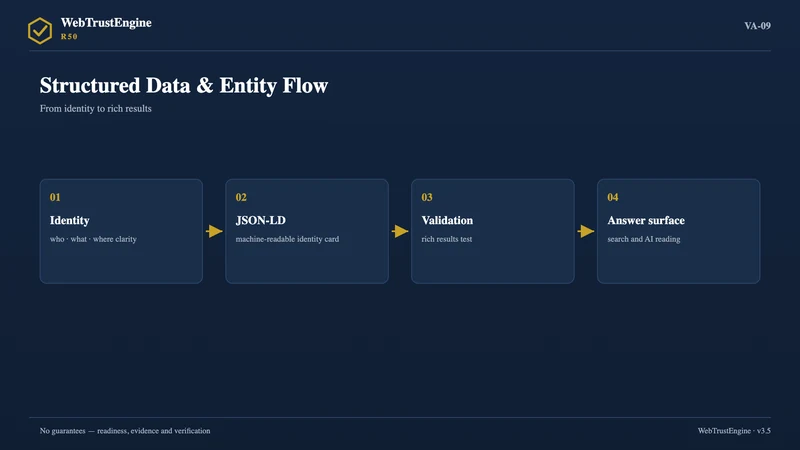
Task: Select the 02 JSON-LD card
Action: click(x=307, y=231)
